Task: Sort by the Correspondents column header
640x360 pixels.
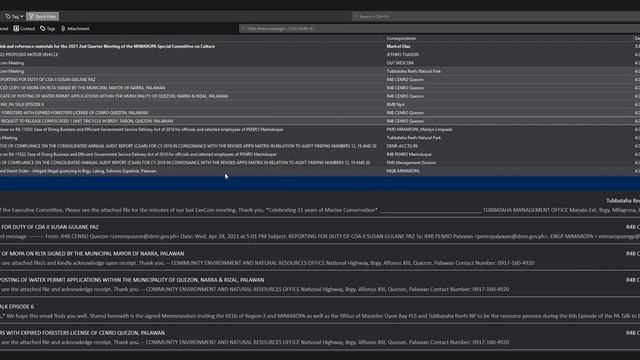Action: tap(401, 38)
